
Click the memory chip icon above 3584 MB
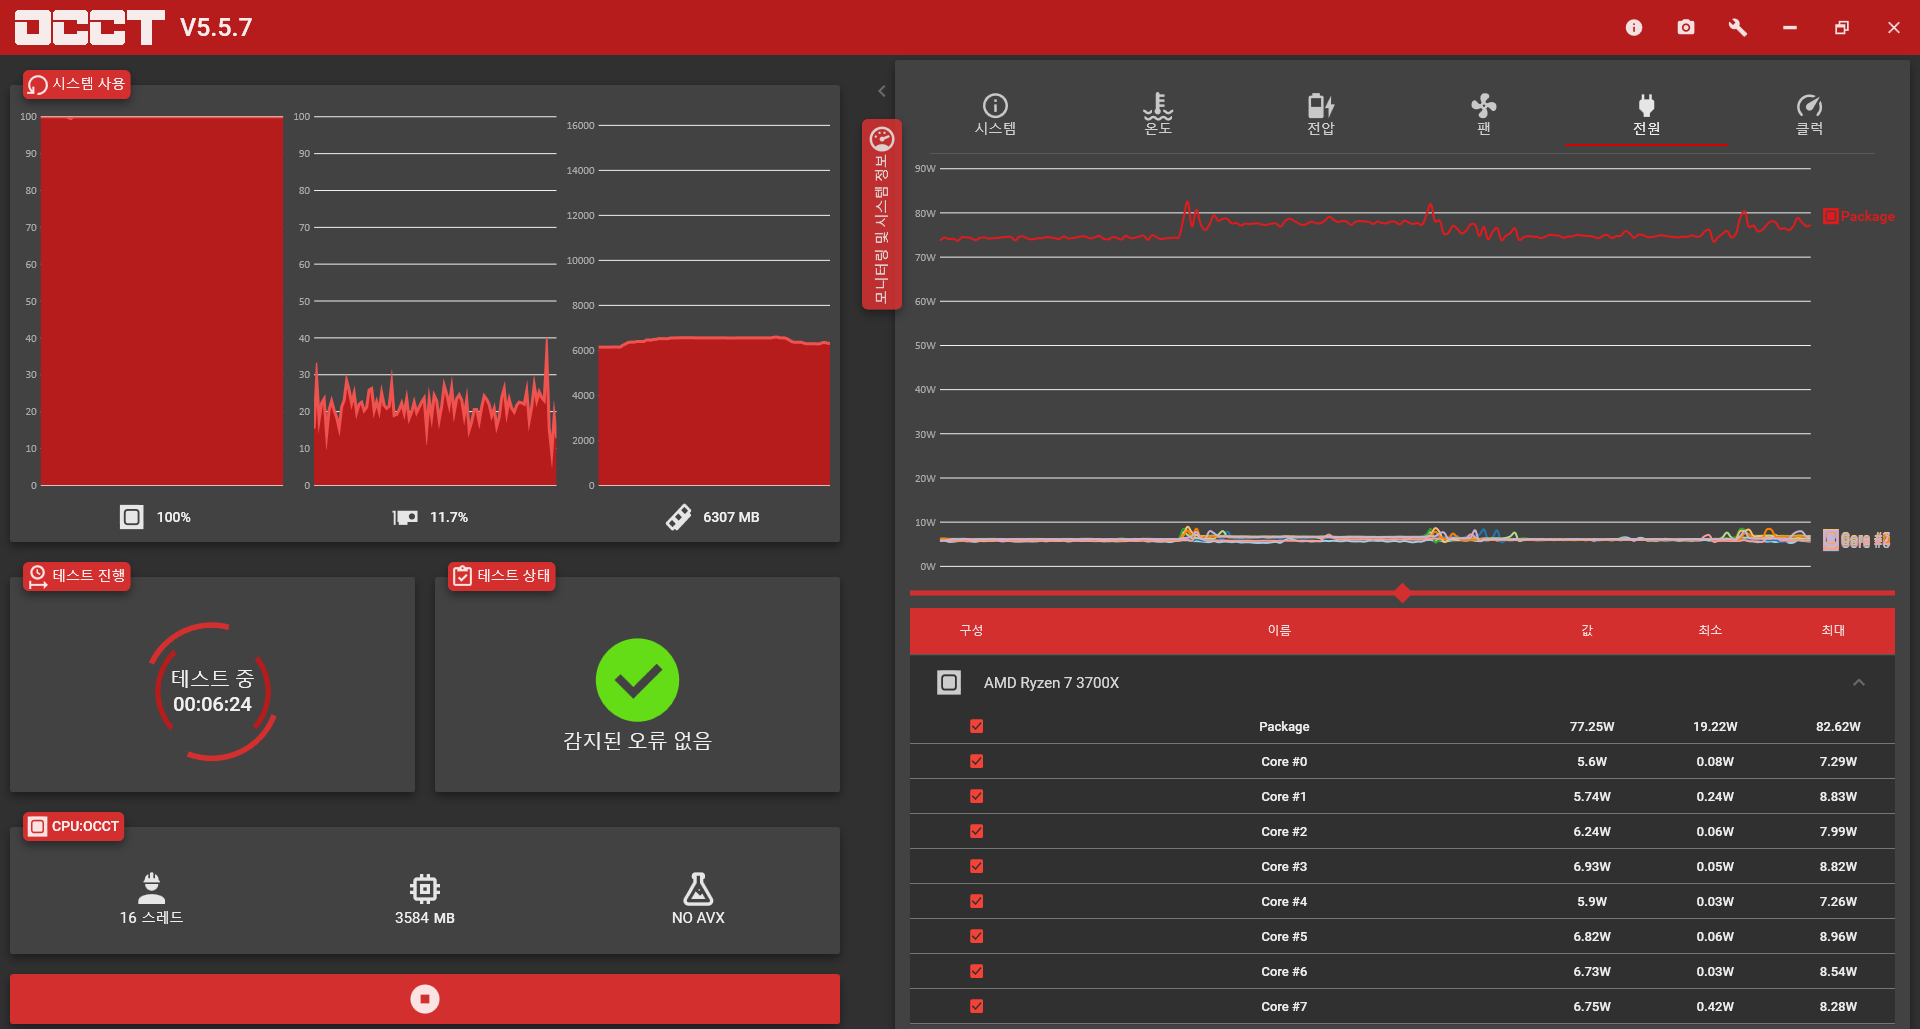click(425, 888)
